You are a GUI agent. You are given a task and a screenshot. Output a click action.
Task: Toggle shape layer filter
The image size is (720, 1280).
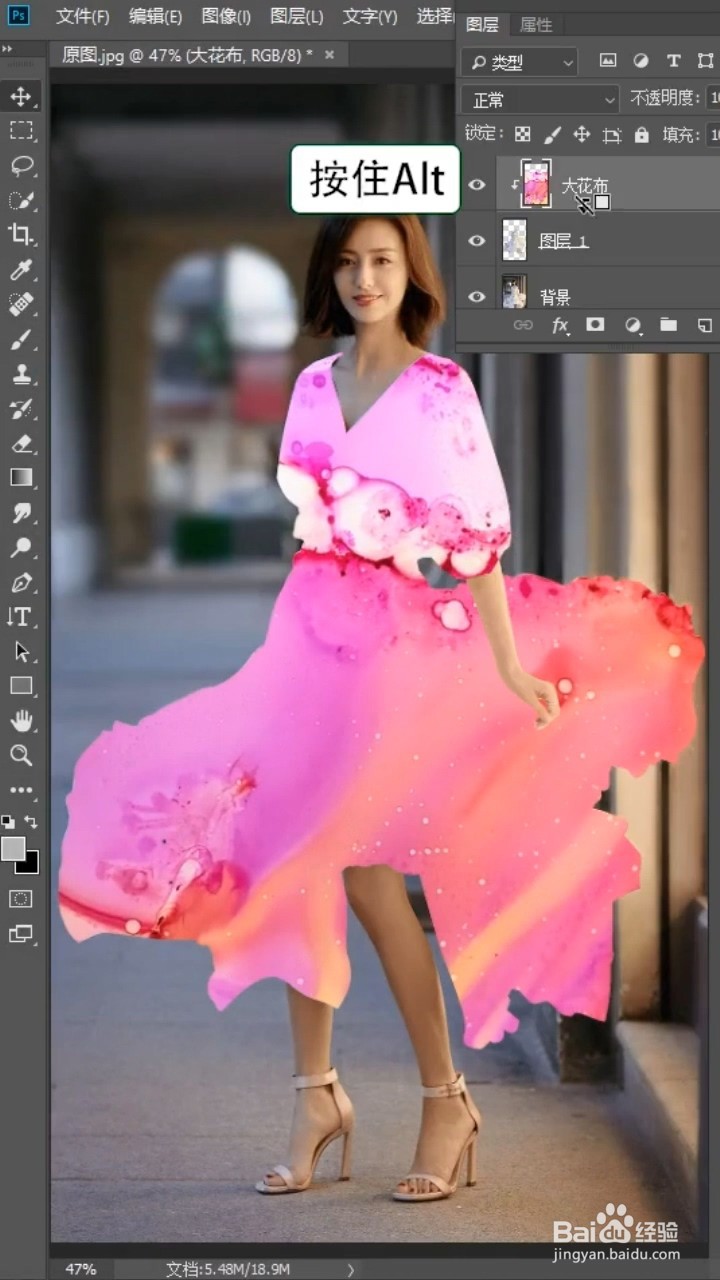706,61
